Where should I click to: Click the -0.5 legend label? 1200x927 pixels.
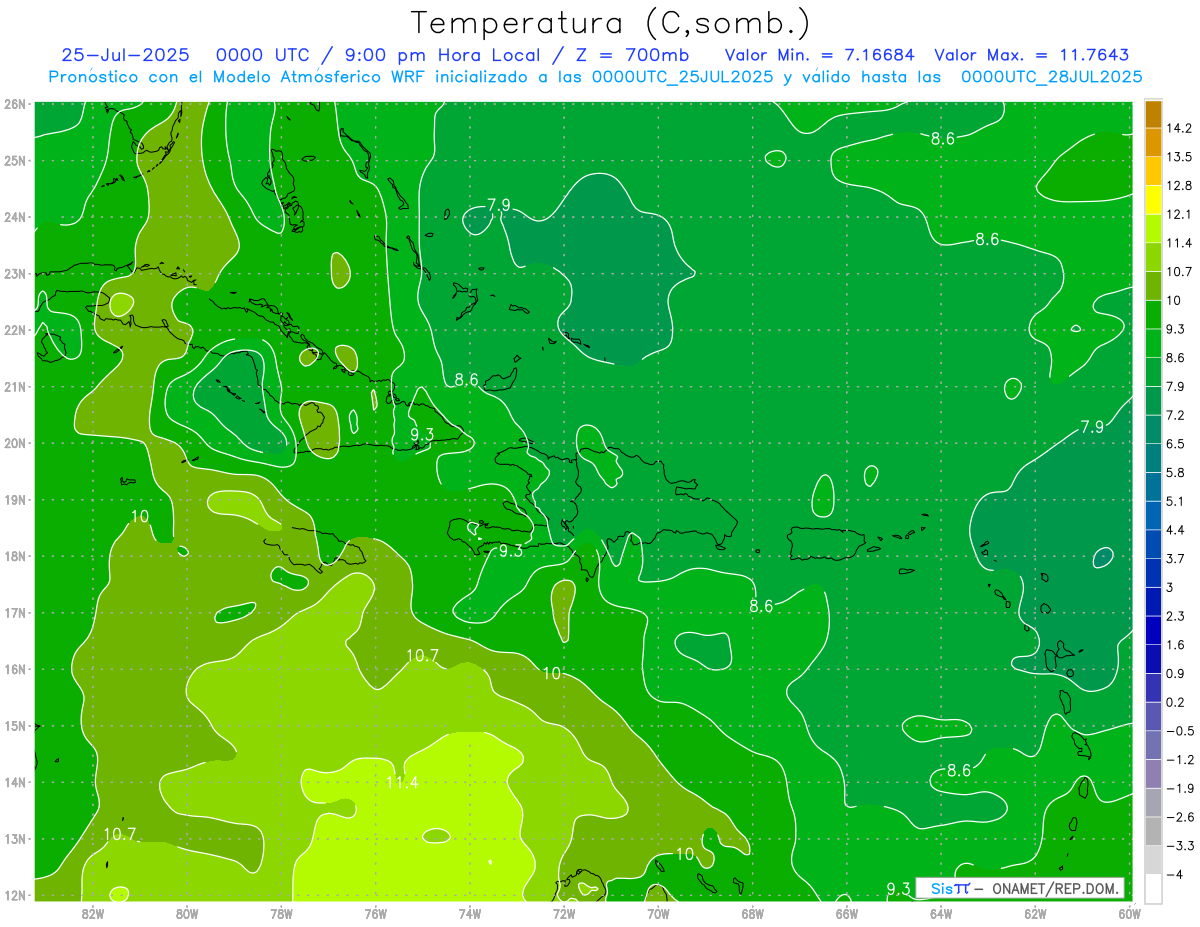click(x=1179, y=731)
